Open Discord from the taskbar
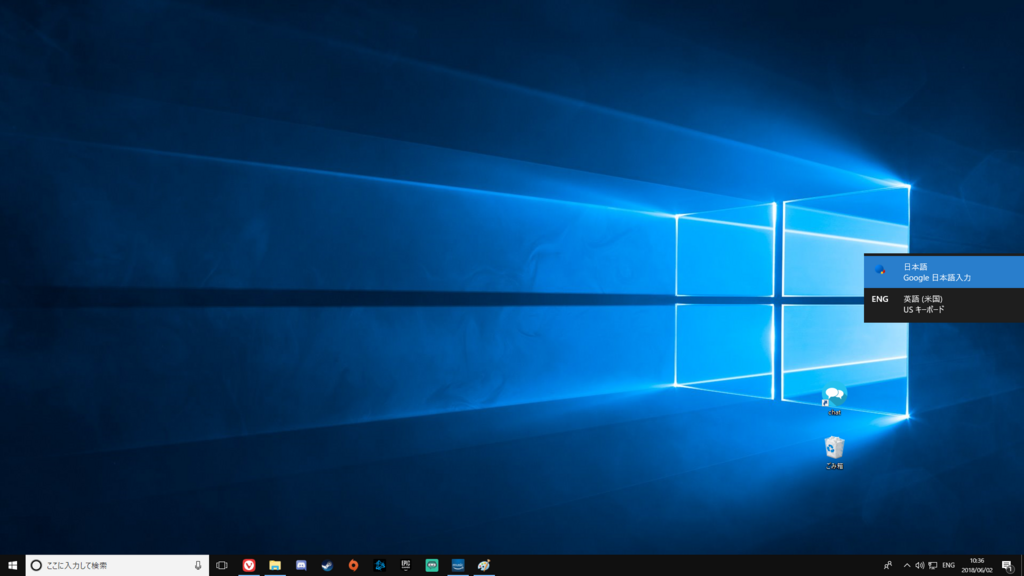Image resolution: width=1024 pixels, height=576 pixels. (x=301, y=565)
